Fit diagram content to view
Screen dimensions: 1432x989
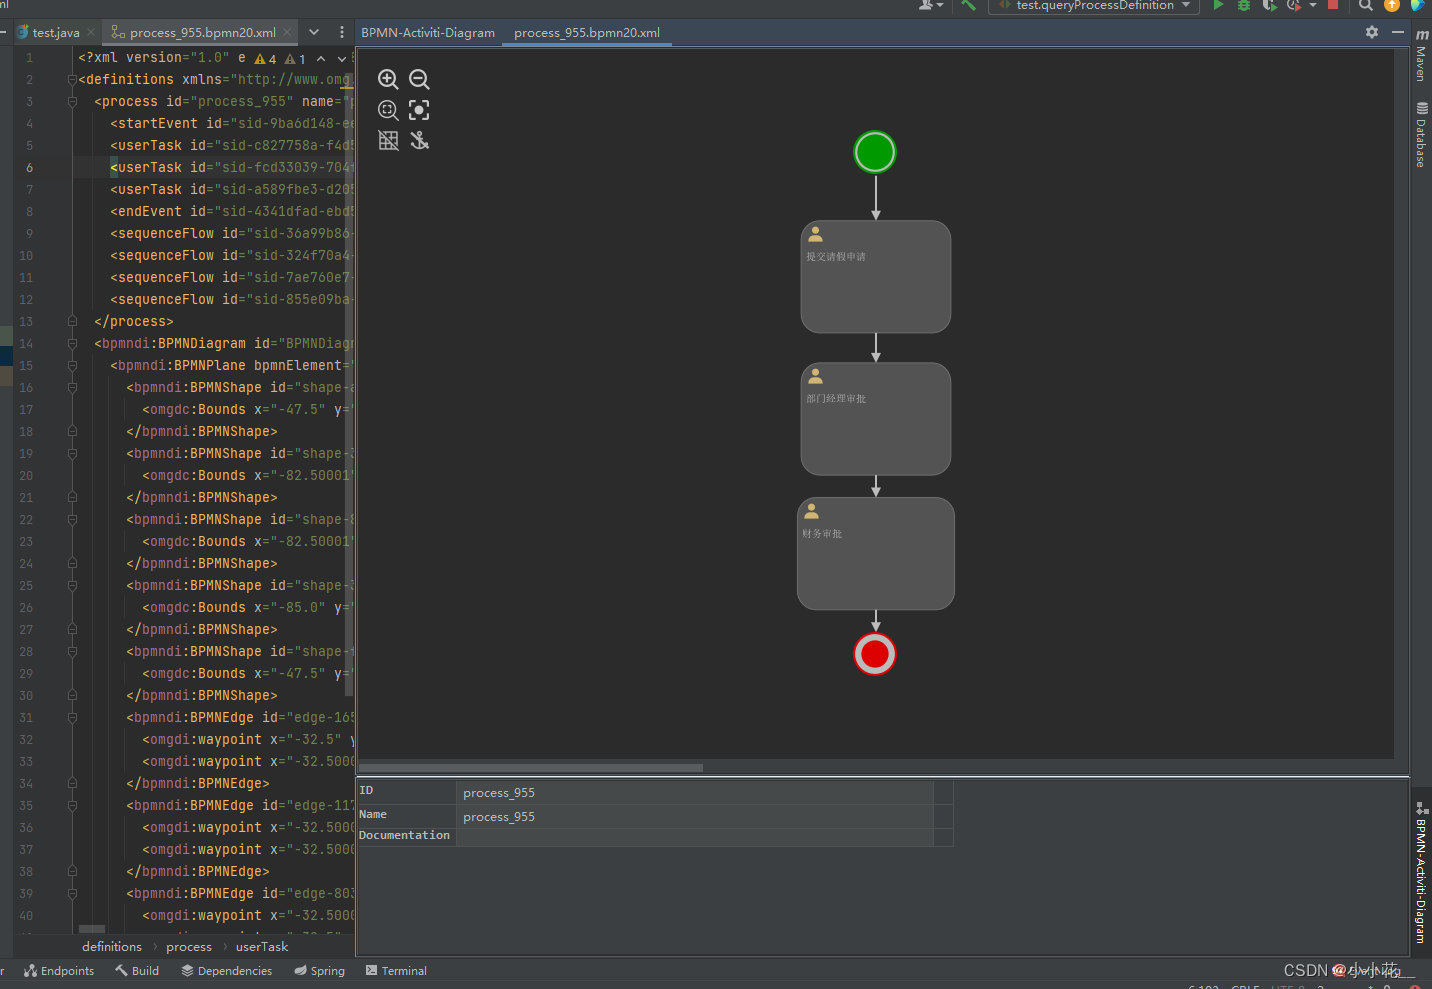click(x=419, y=110)
